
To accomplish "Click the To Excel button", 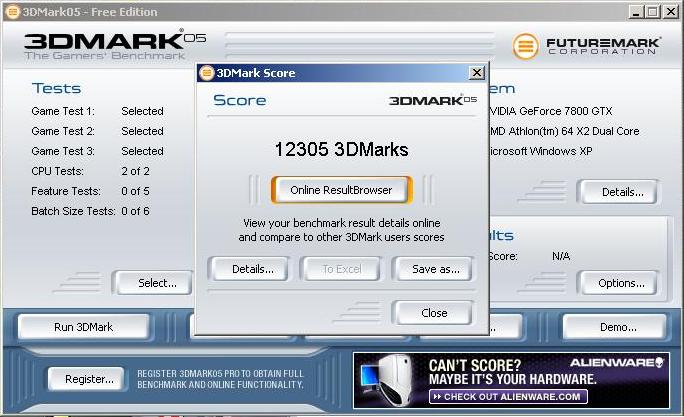I will pos(342,269).
